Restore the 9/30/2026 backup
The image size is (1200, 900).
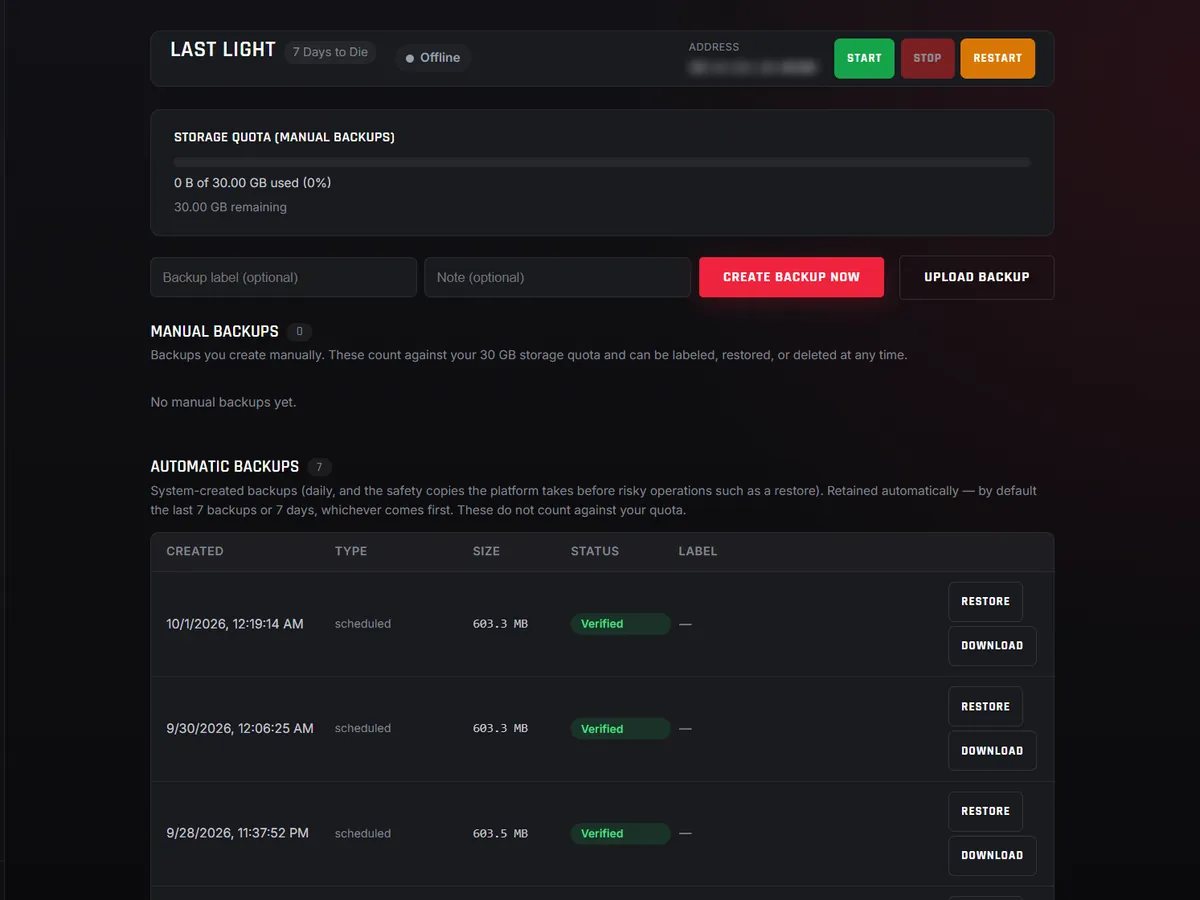(985, 706)
